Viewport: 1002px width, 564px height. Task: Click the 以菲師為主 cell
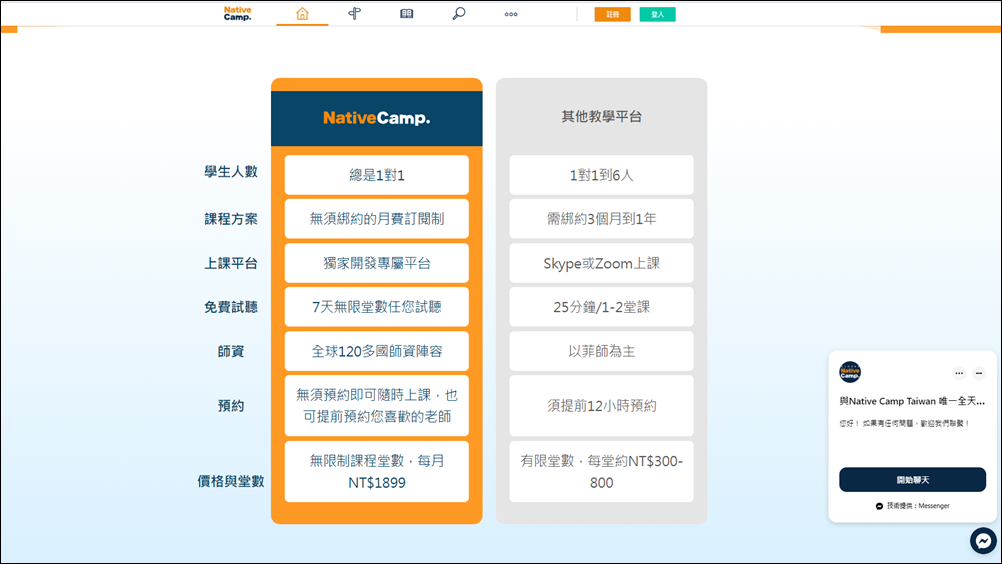tap(601, 351)
